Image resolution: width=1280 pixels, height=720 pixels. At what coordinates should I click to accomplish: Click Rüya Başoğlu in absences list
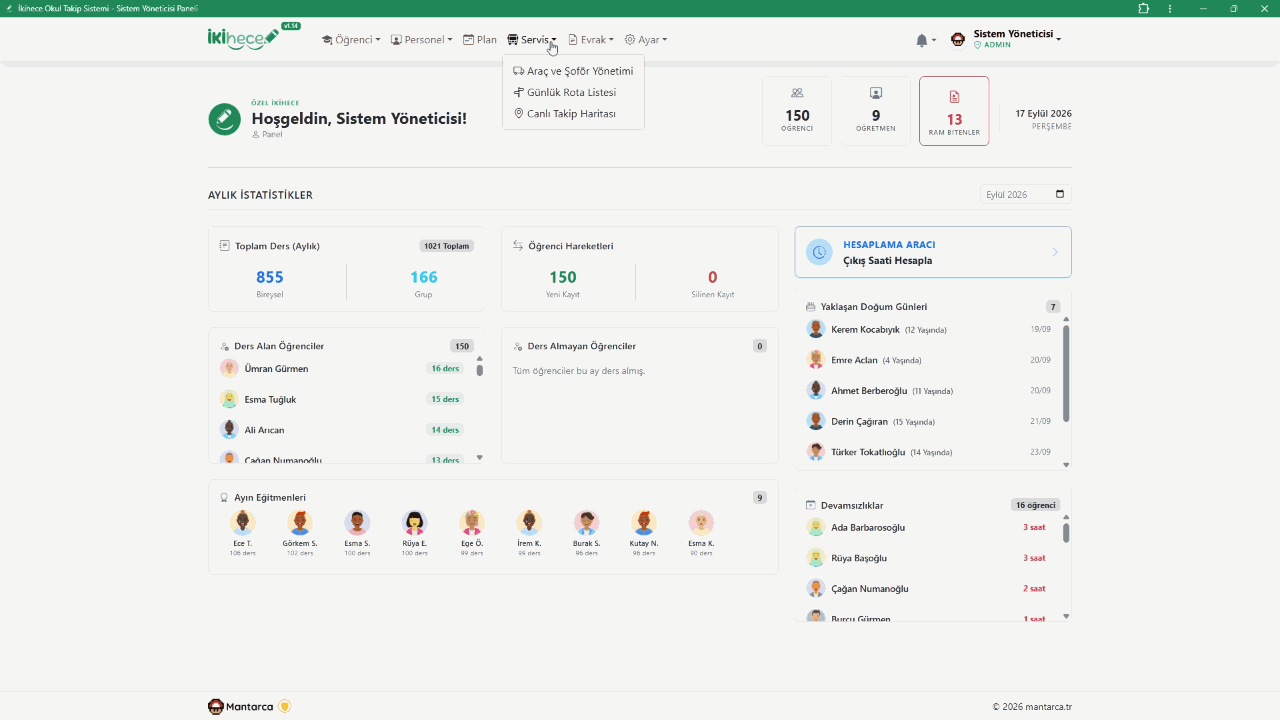coord(859,558)
